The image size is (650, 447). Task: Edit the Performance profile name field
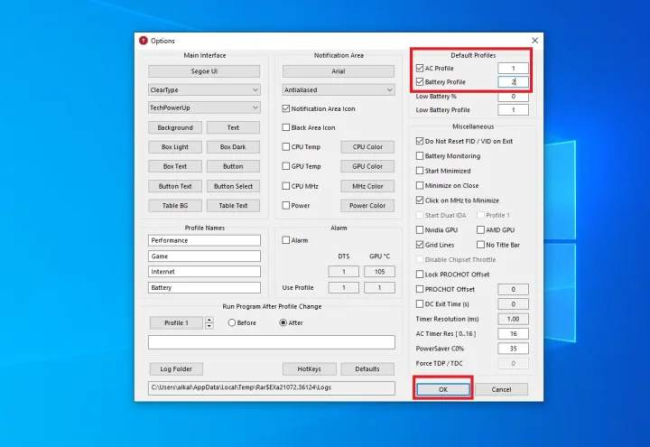[x=204, y=241]
